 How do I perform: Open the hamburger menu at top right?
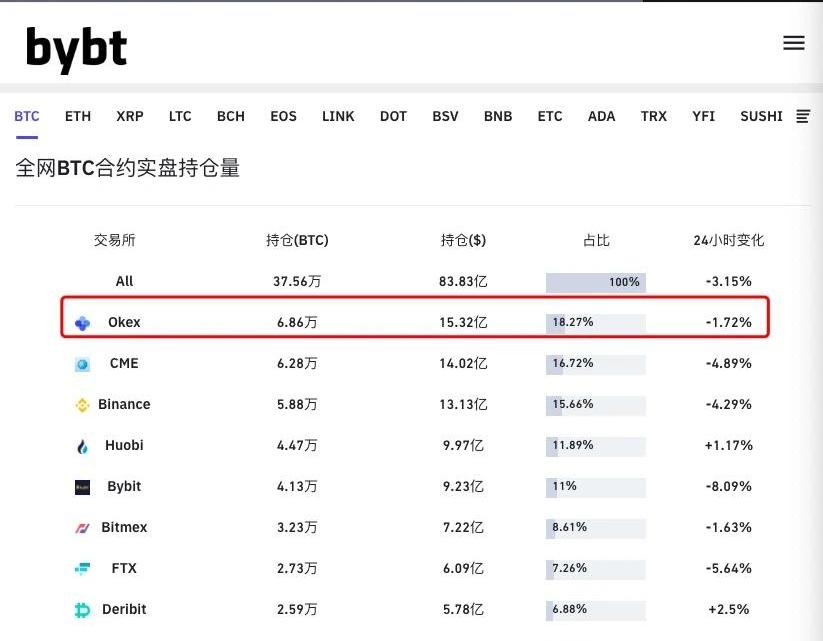[x=794, y=43]
